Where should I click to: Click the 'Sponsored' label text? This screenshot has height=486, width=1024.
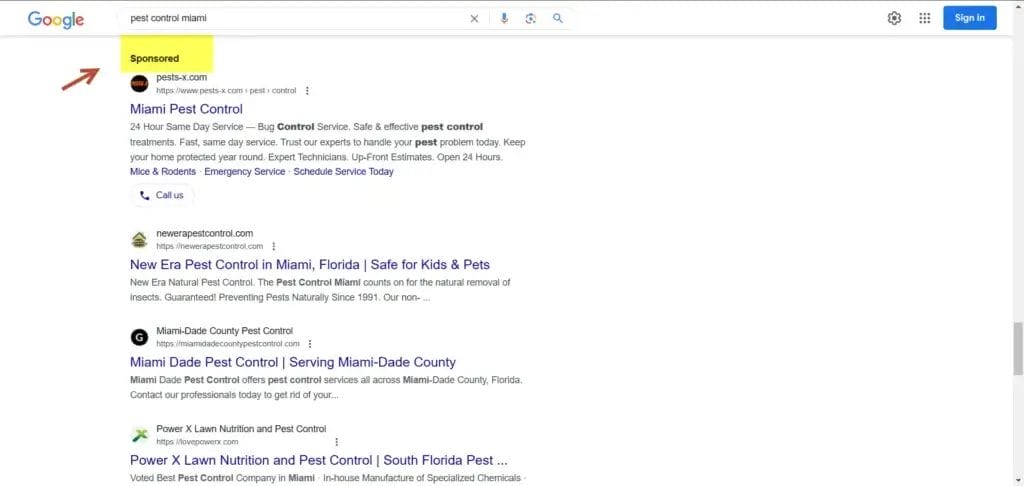[154, 58]
